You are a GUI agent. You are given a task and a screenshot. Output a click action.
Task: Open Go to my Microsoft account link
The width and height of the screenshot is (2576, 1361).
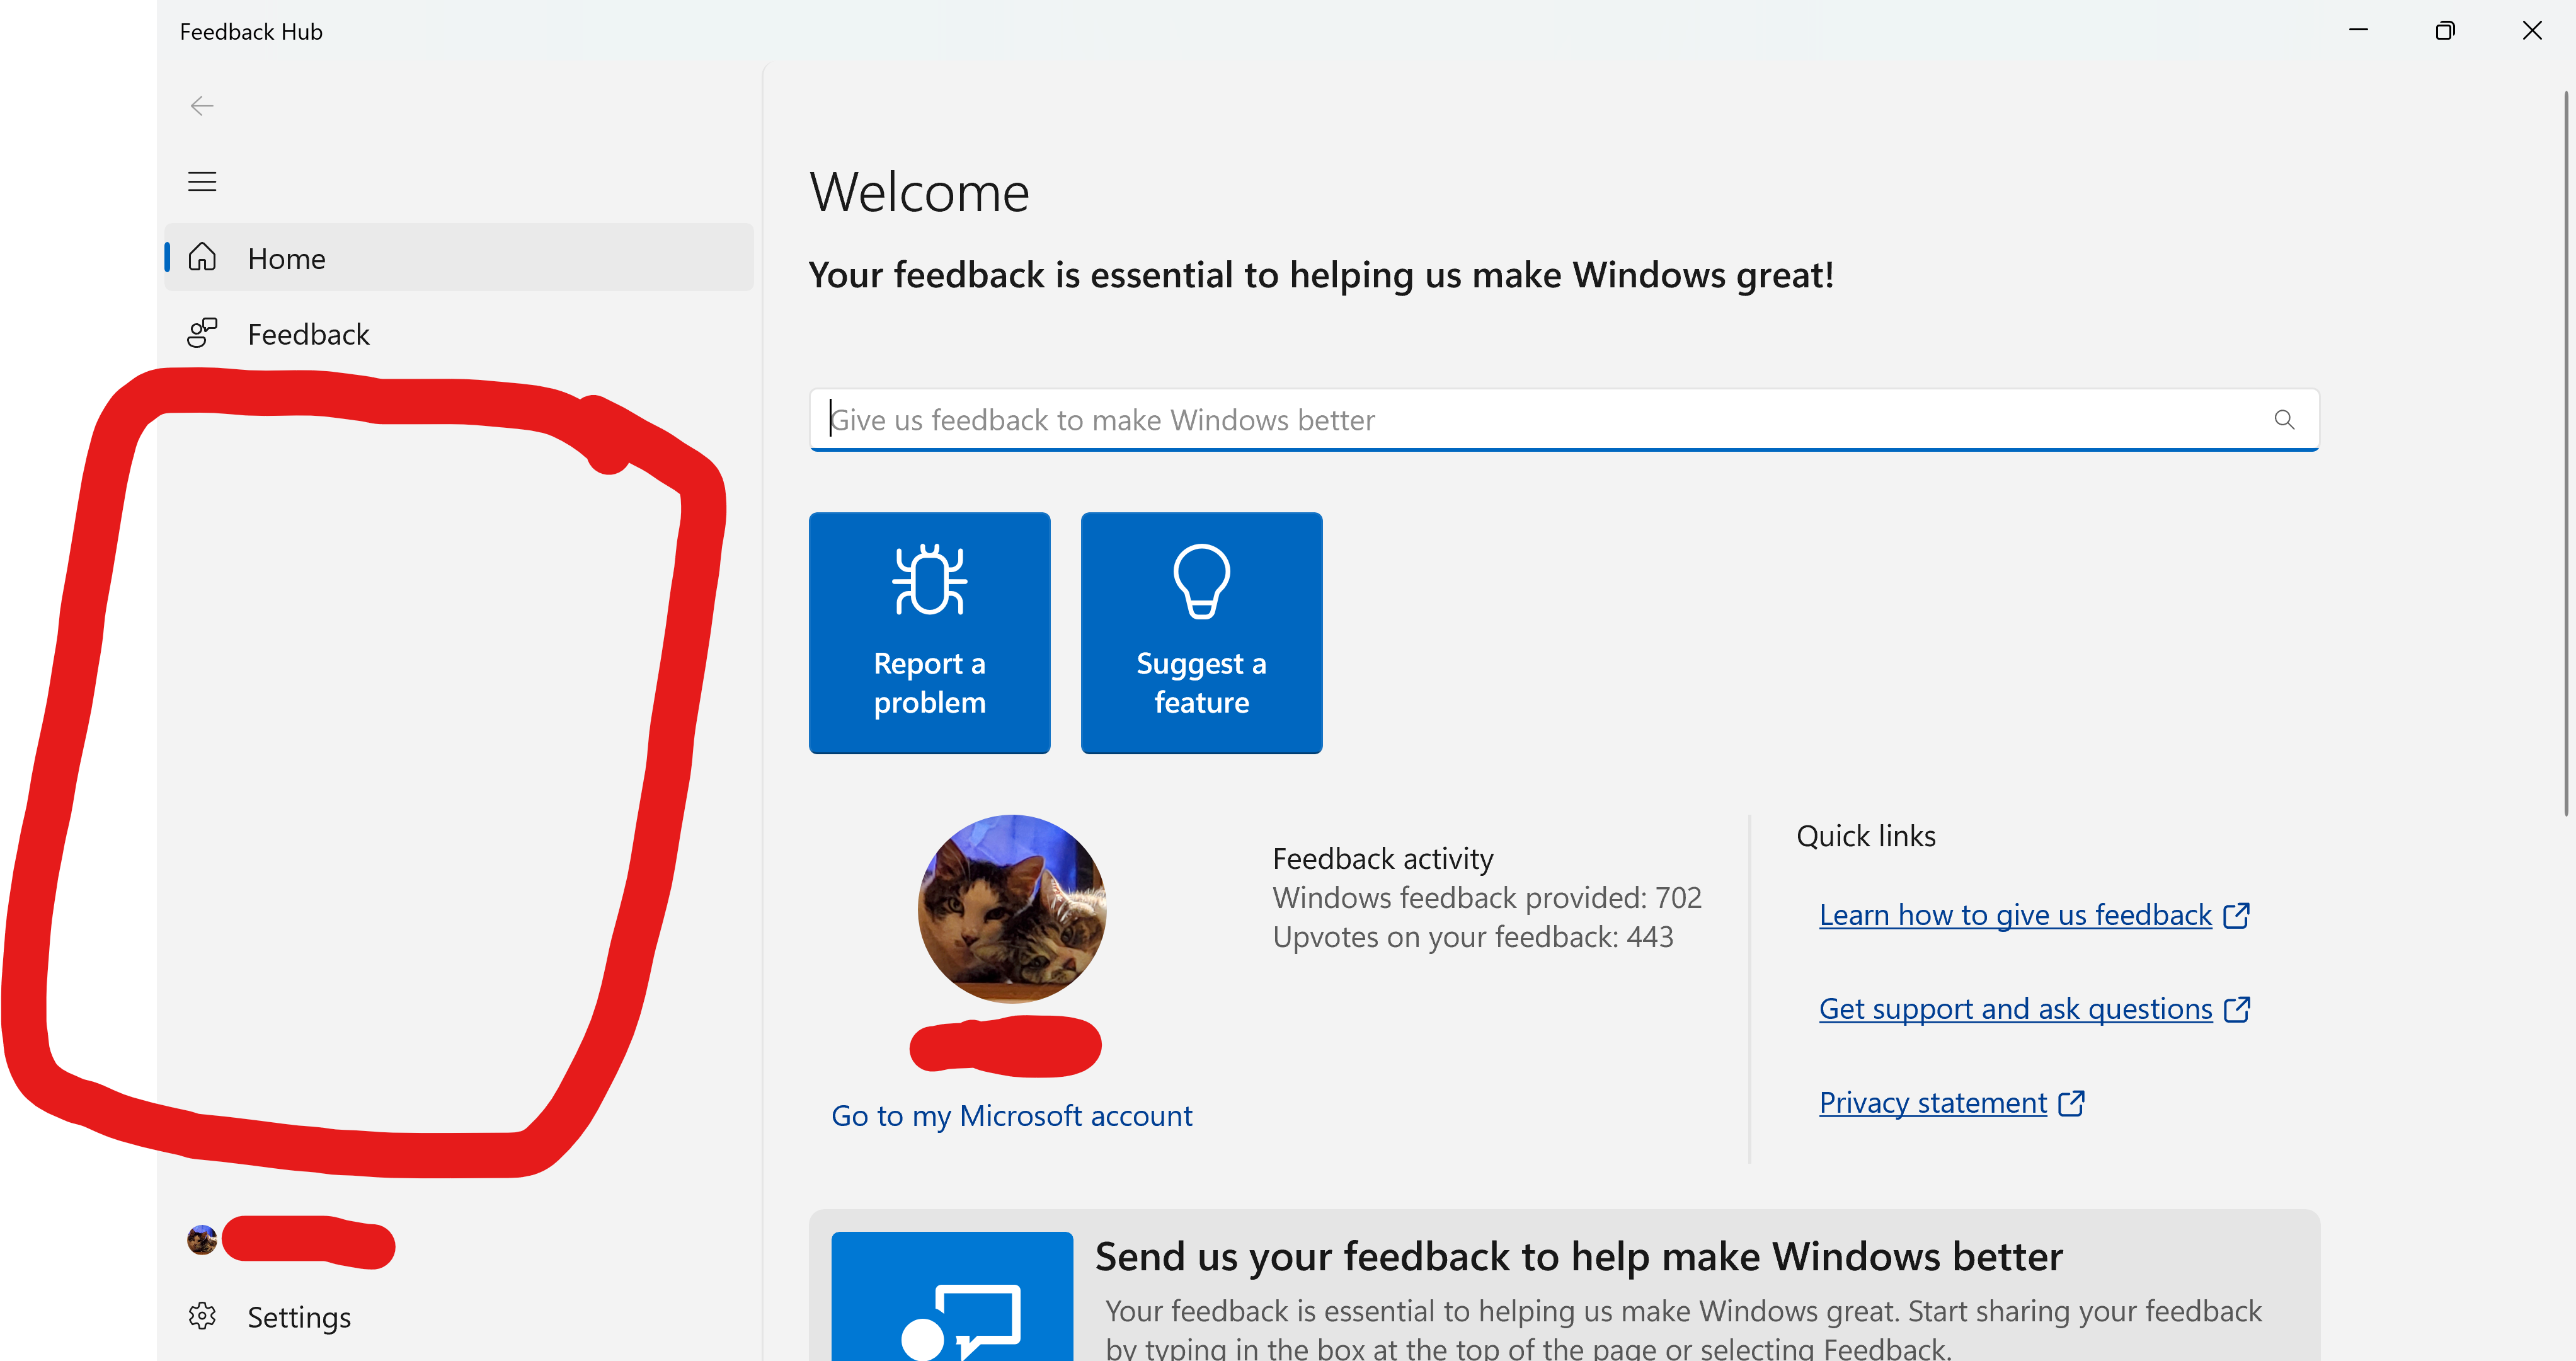coord(1011,1115)
